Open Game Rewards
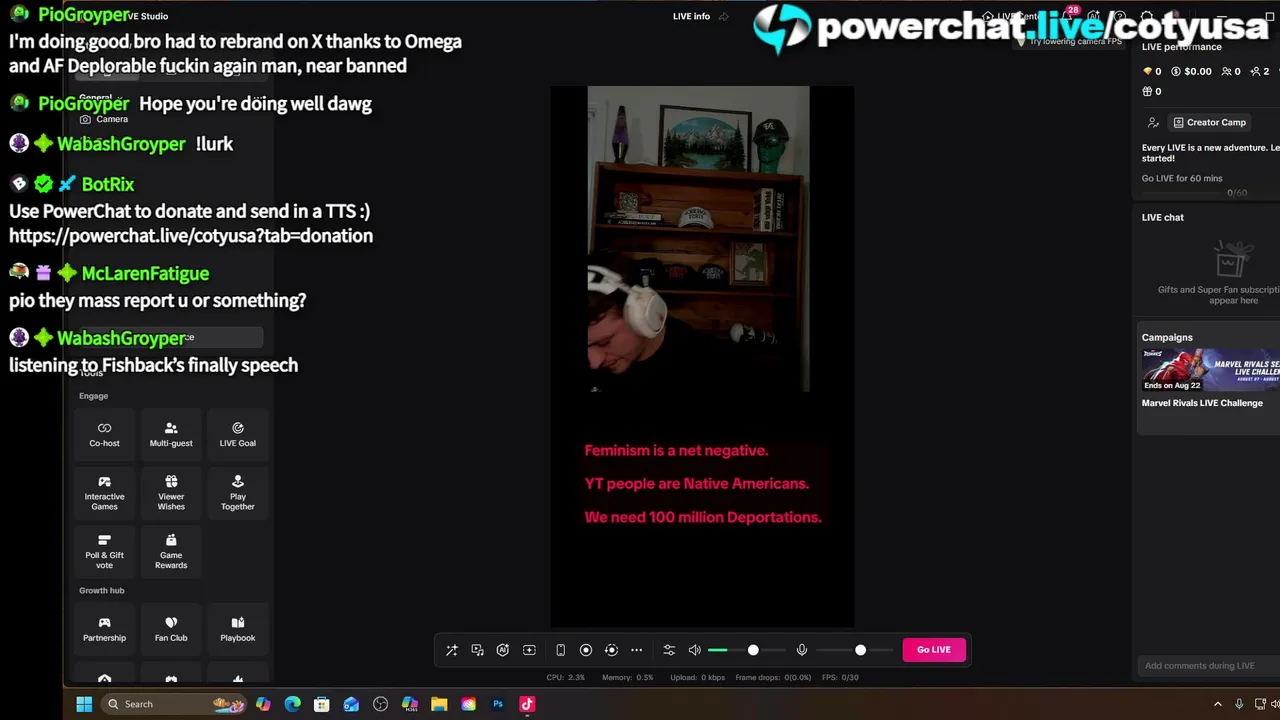The height and width of the screenshot is (720, 1280). tap(171, 552)
